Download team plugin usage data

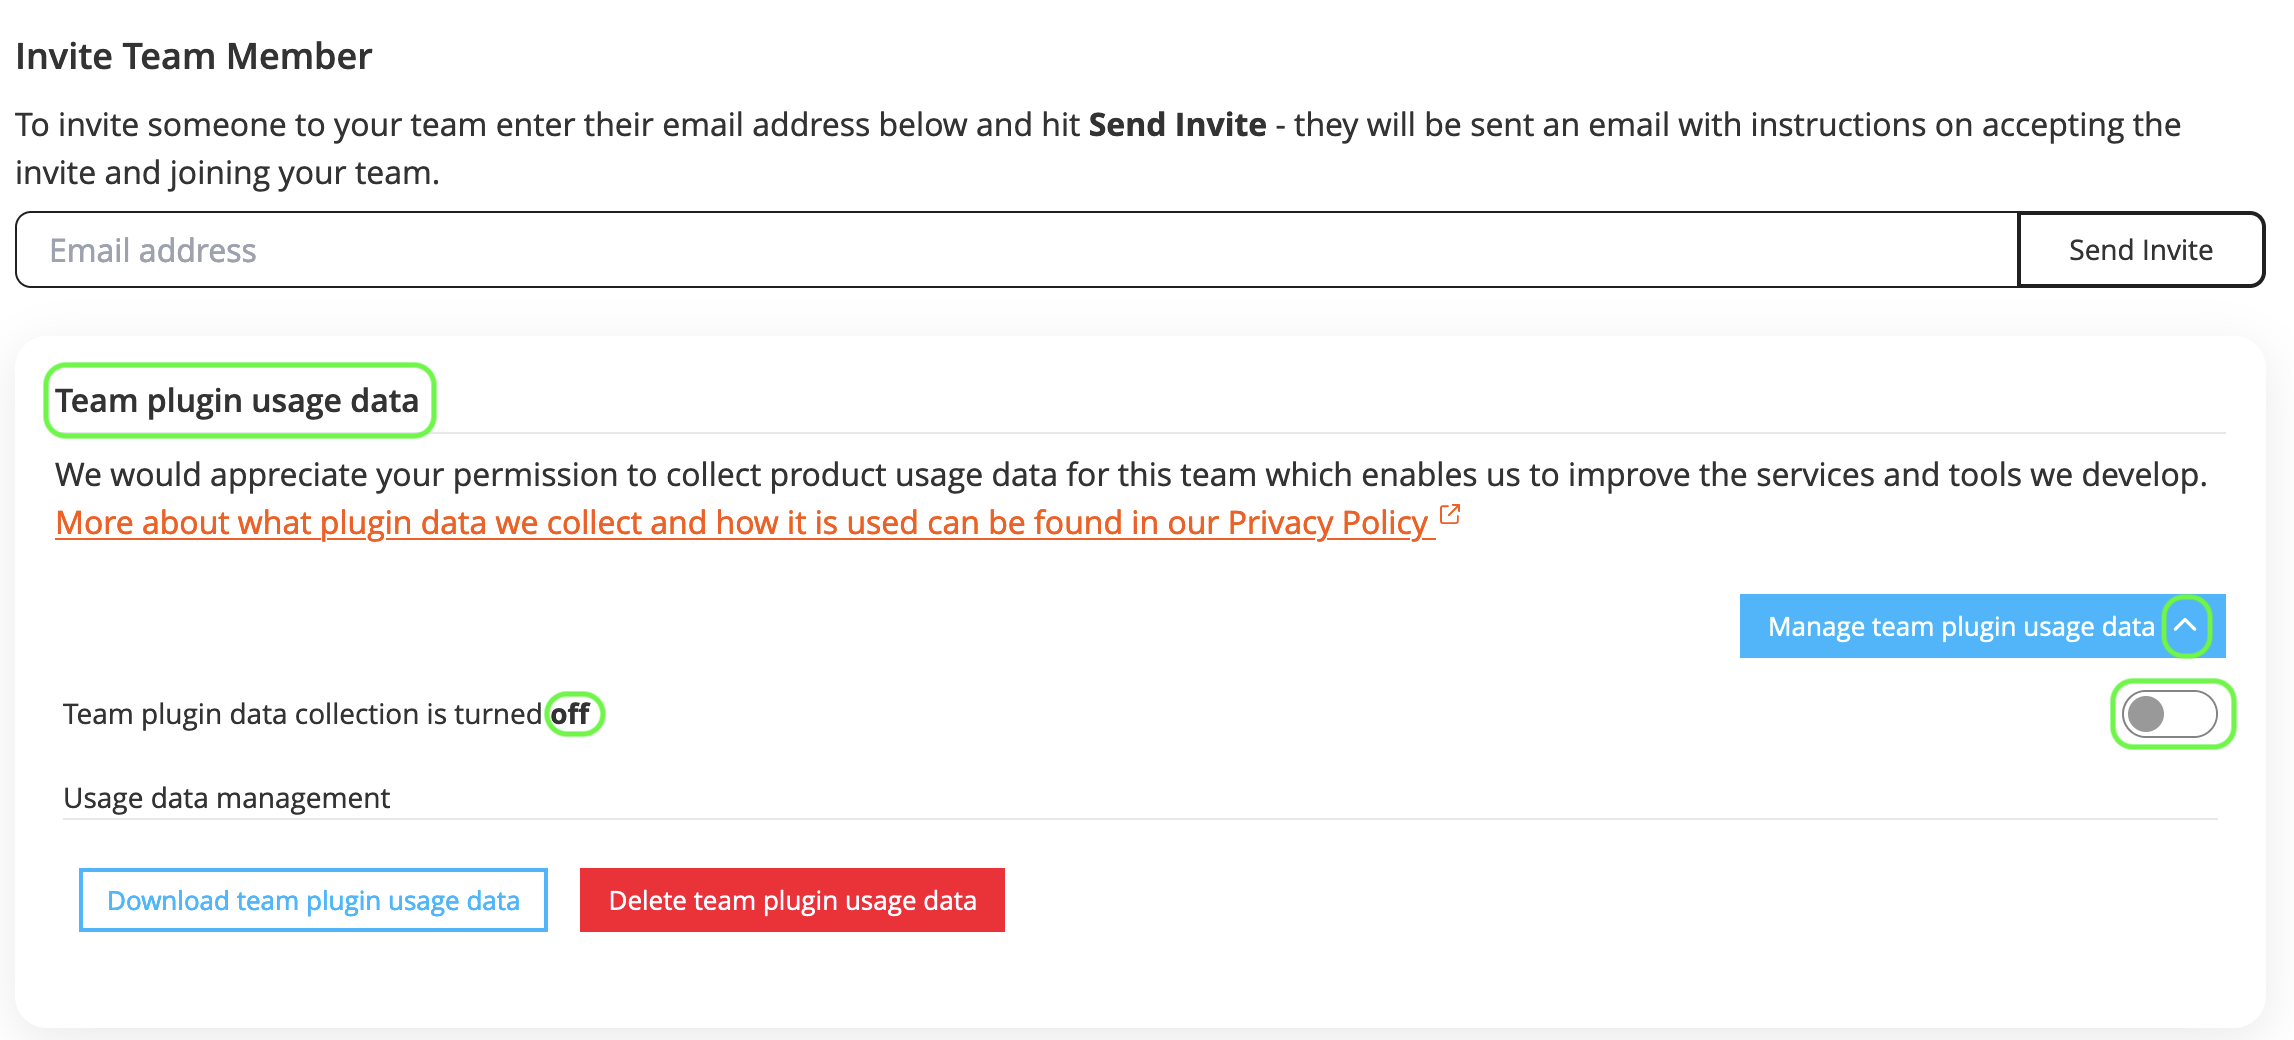(x=313, y=900)
